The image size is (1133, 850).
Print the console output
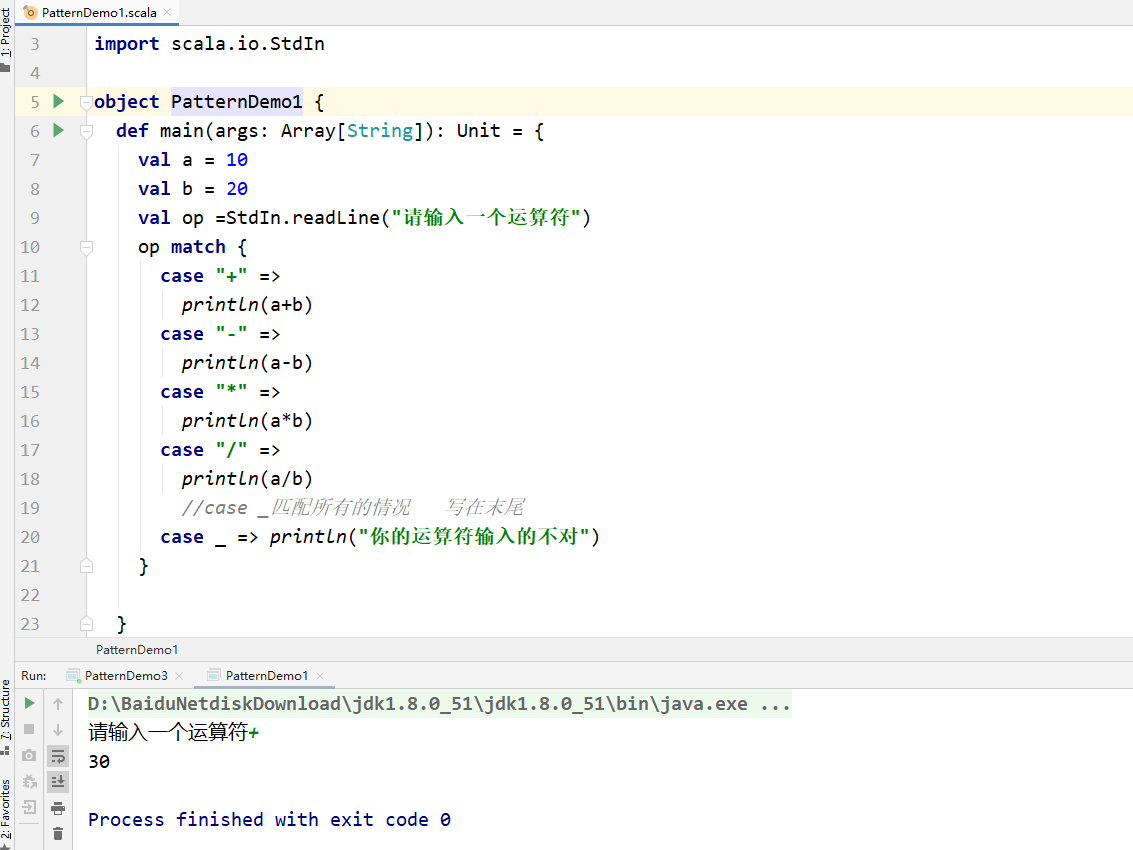58,808
